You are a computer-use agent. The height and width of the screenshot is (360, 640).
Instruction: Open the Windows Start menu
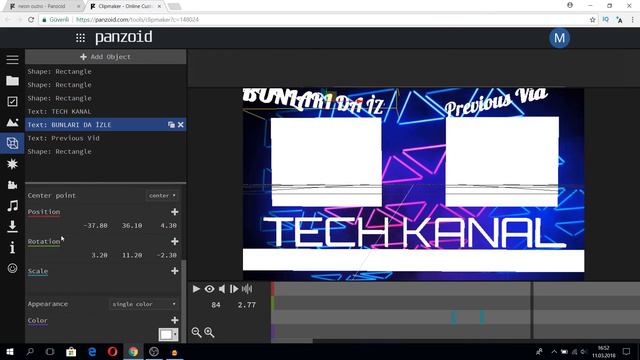[10, 351]
